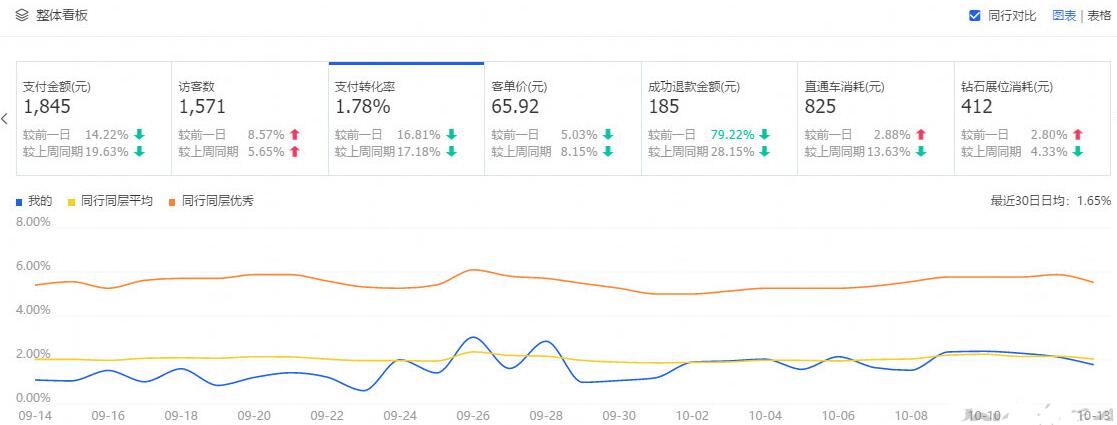The height and width of the screenshot is (425, 1117).
Task: Click the 整体看板 layers icon
Action: 22,15
